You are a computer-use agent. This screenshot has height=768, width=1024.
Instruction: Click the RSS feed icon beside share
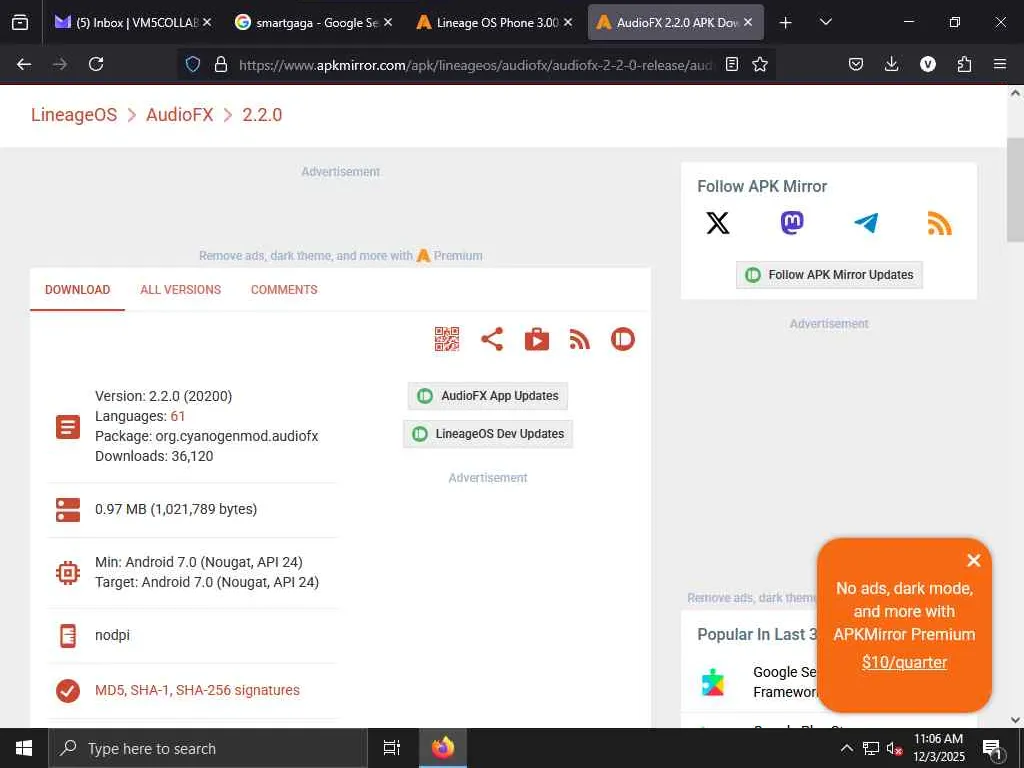pos(579,340)
